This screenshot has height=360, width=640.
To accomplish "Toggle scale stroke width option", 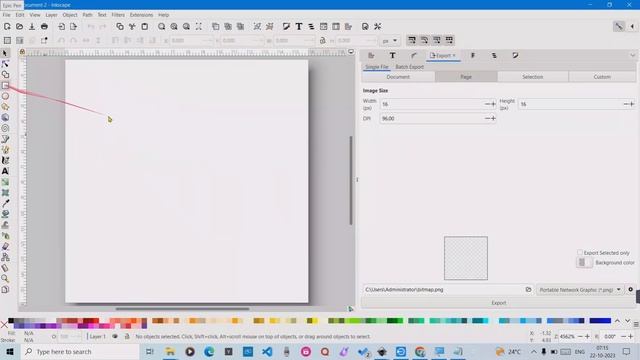I will (x=412, y=40).
